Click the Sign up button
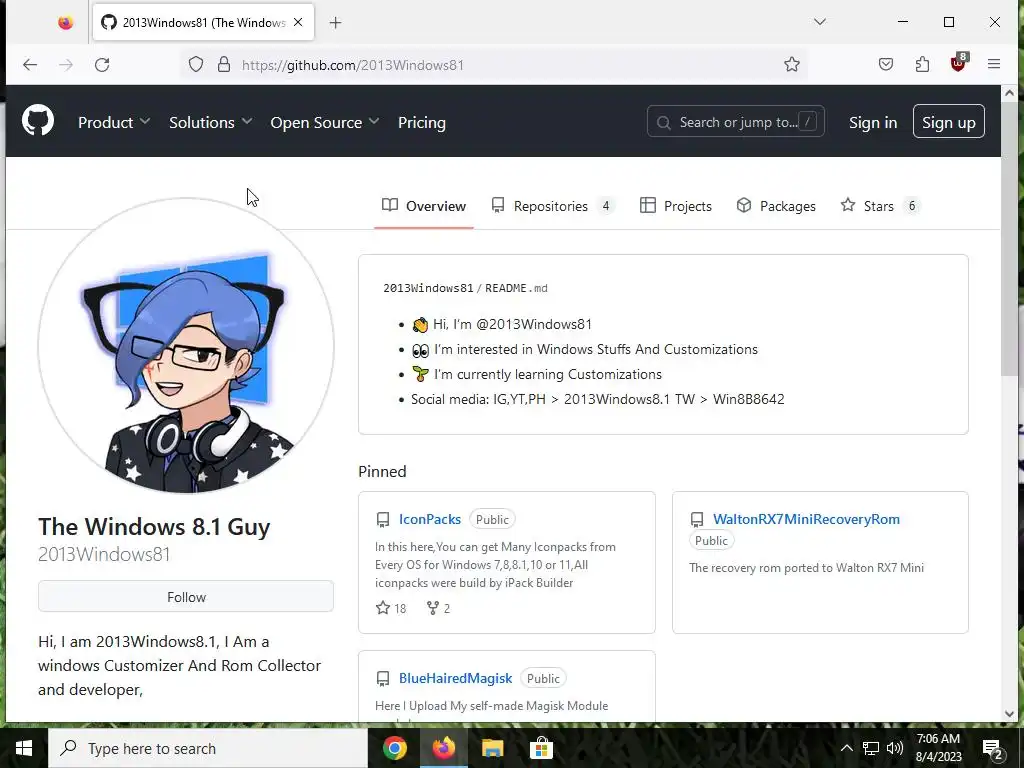The height and width of the screenshot is (768, 1024). [x=948, y=122]
